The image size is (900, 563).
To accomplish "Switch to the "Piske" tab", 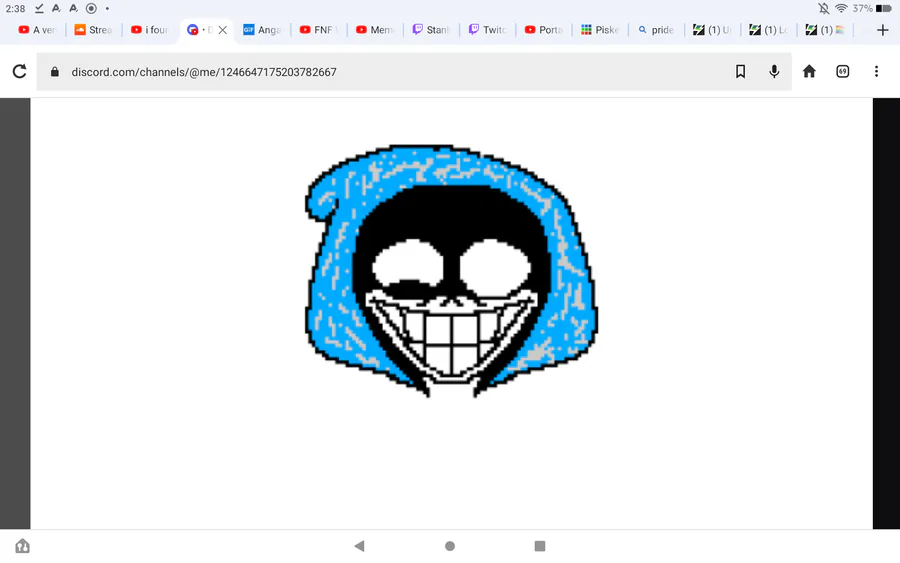I will (x=600, y=30).
